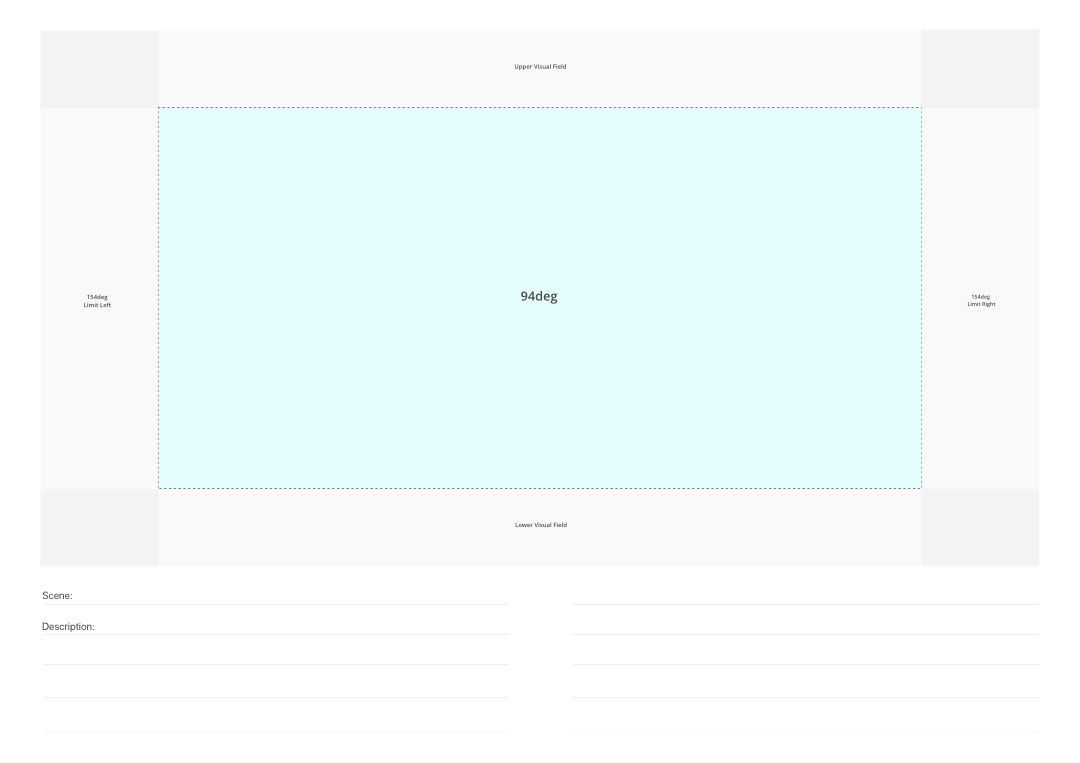The height and width of the screenshot is (763, 1080).
Task: Select the Upper Visual Field label
Action: 540,67
